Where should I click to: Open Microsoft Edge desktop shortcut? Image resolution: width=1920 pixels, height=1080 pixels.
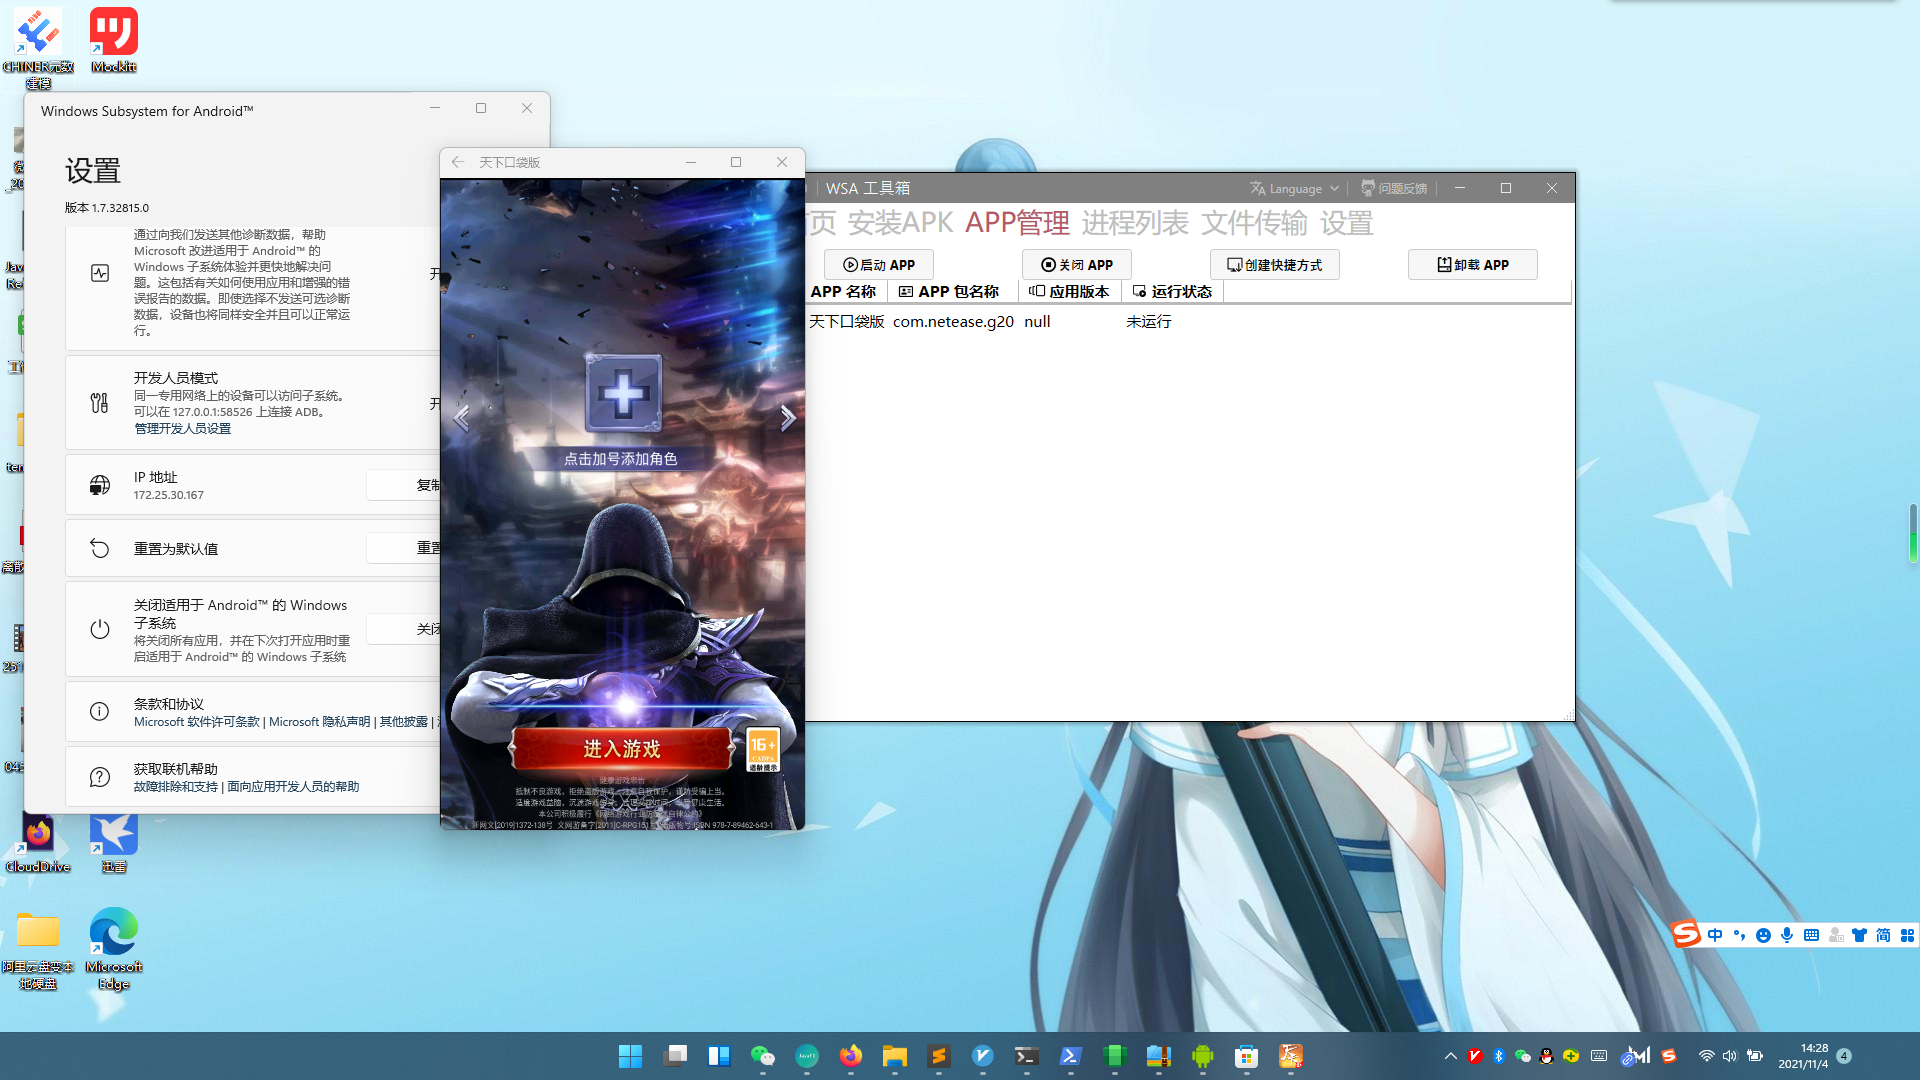[113, 948]
